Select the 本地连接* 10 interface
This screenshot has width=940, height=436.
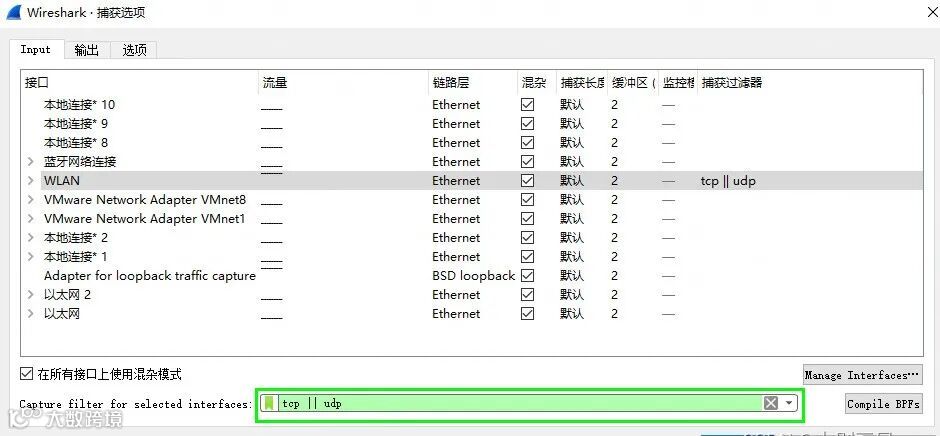pos(79,104)
